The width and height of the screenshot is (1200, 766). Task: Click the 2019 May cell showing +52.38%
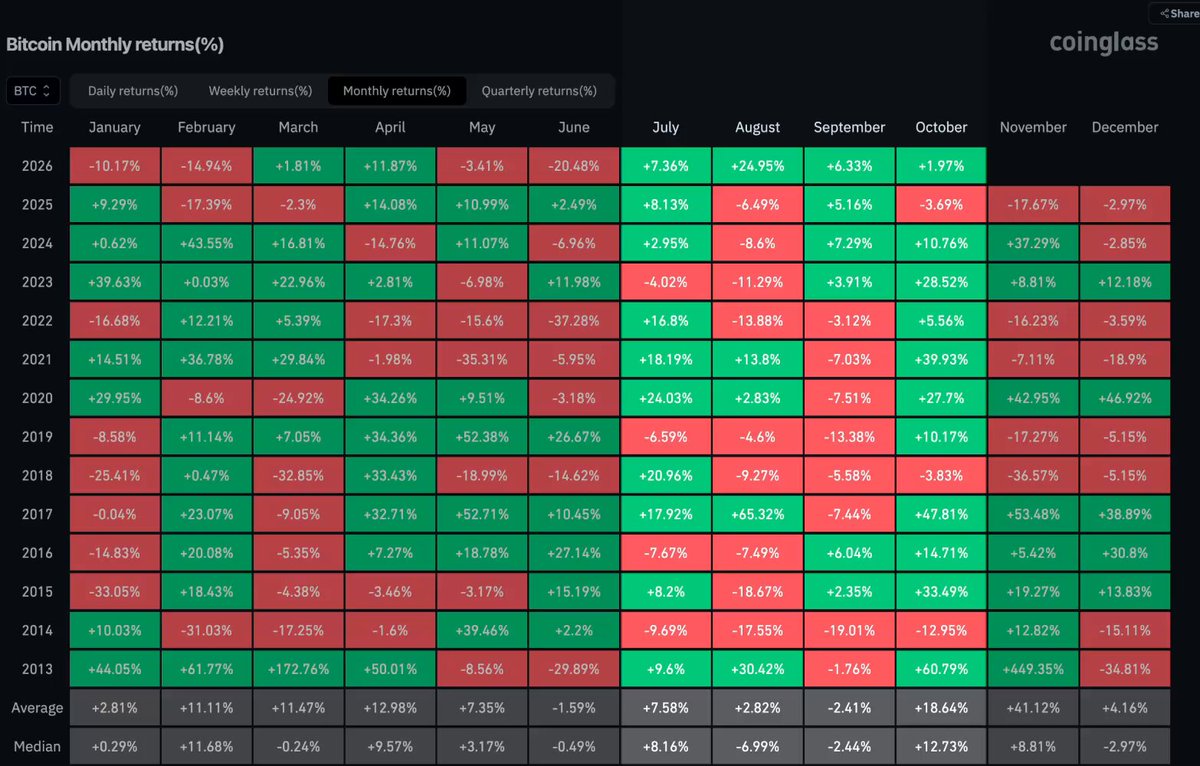pos(482,437)
